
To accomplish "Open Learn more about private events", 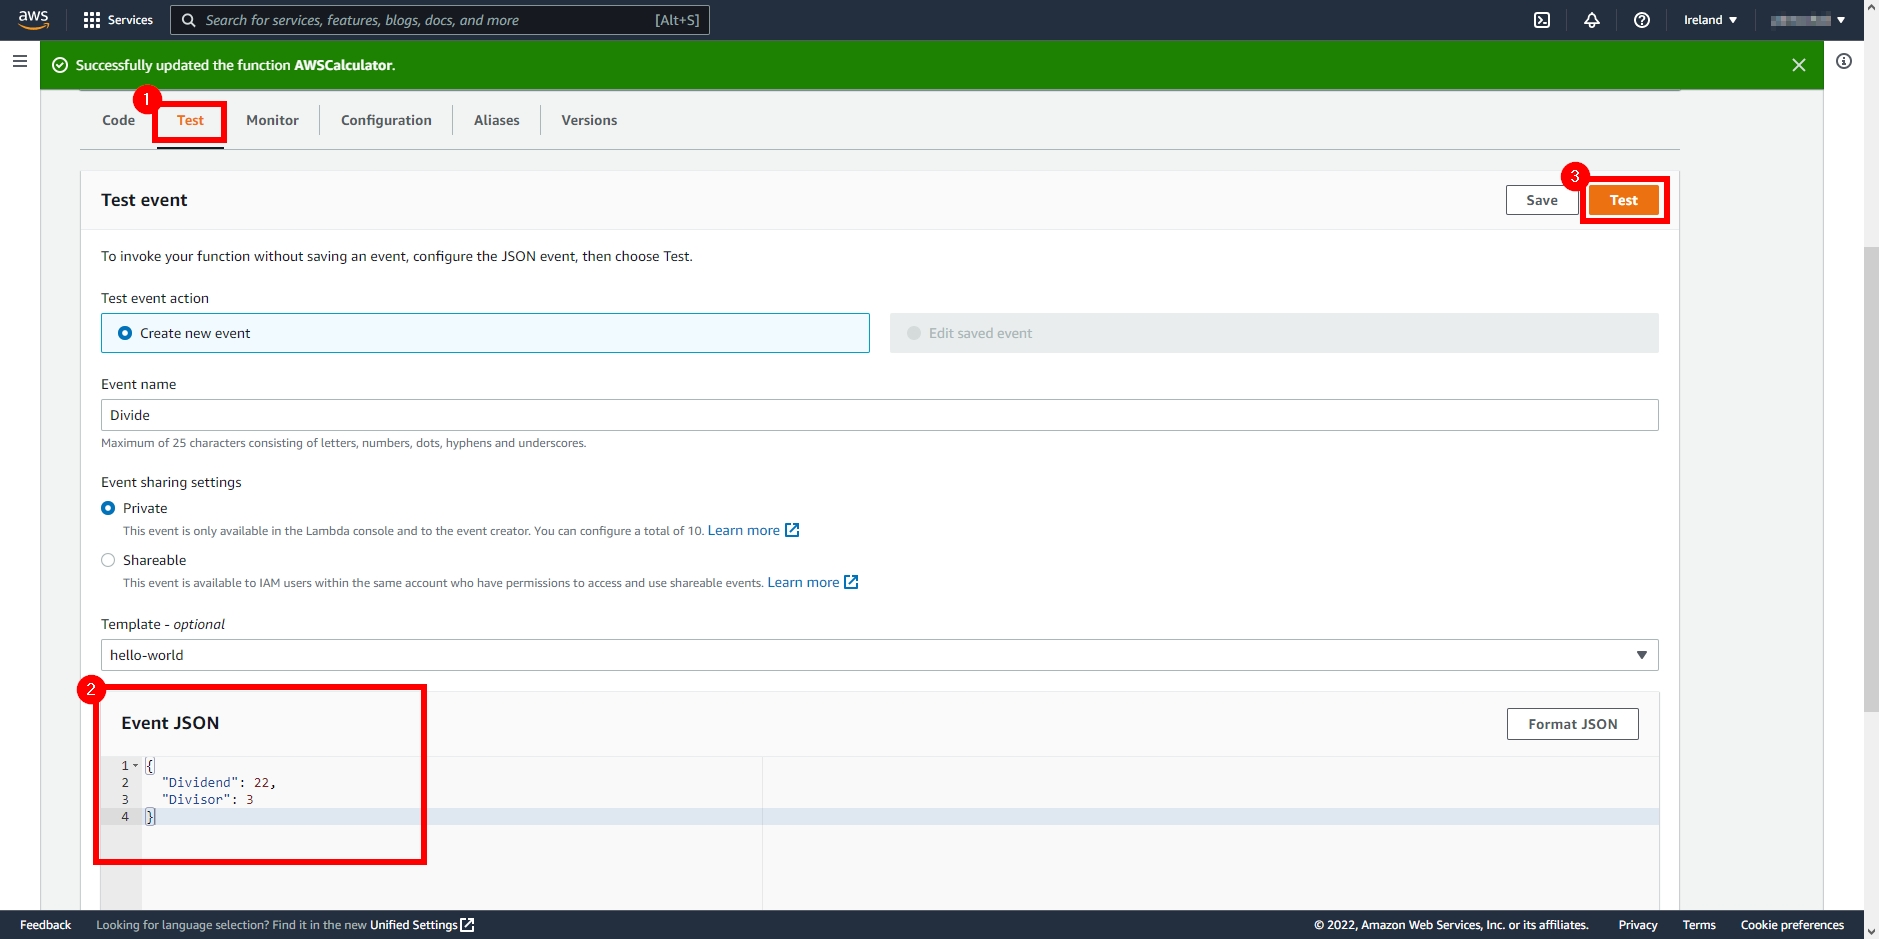I will [x=745, y=530].
